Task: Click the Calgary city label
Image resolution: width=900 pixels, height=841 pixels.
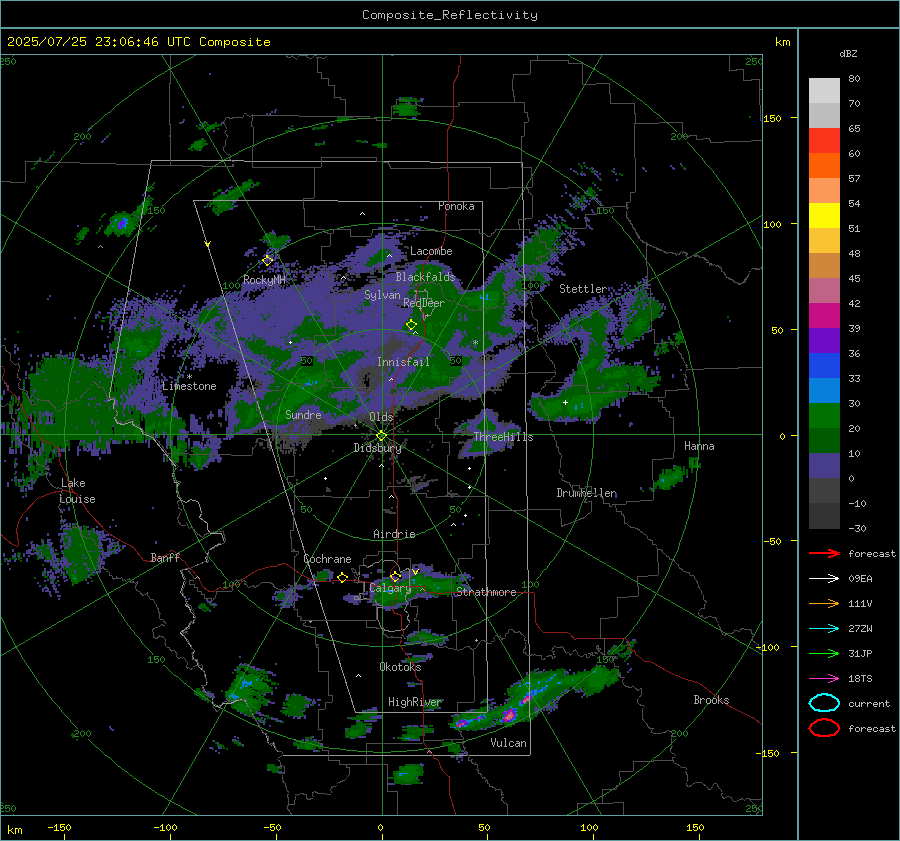Action: (x=390, y=588)
